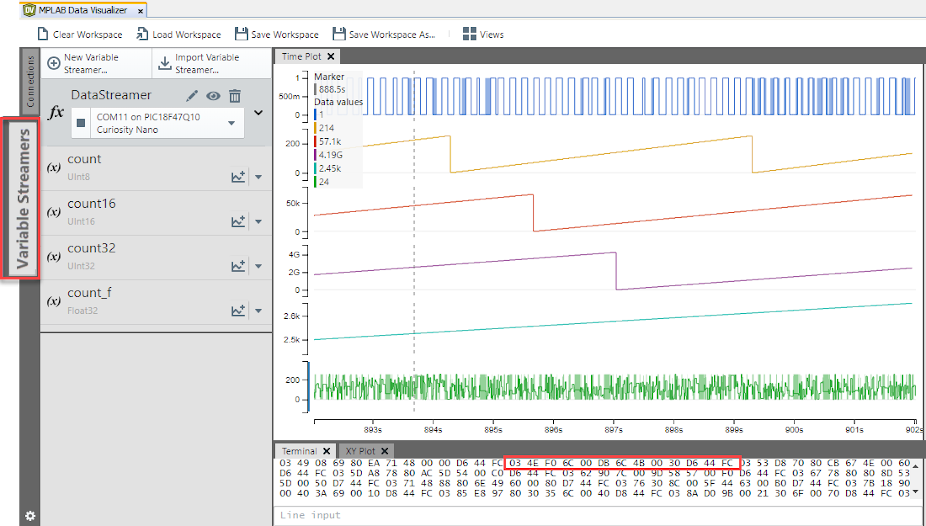Image resolution: width=926 pixels, height=526 pixels.
Task: Open the count variable plot dropdown
Action: (259, 177)
